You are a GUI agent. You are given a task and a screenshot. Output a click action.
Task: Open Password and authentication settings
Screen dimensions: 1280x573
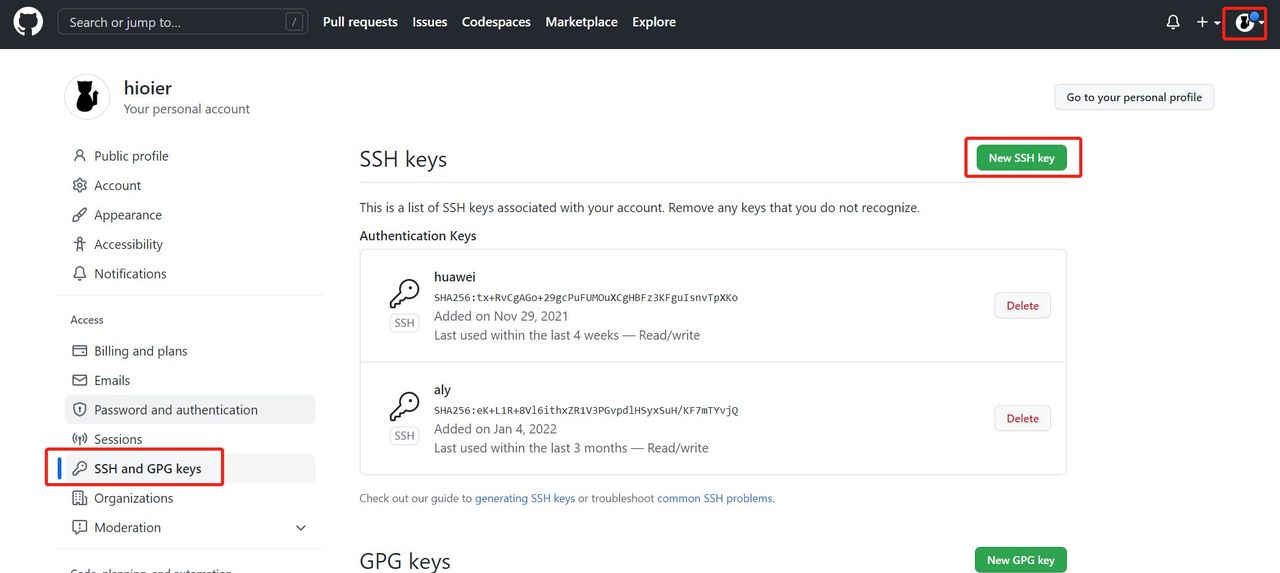coord(190,410)
